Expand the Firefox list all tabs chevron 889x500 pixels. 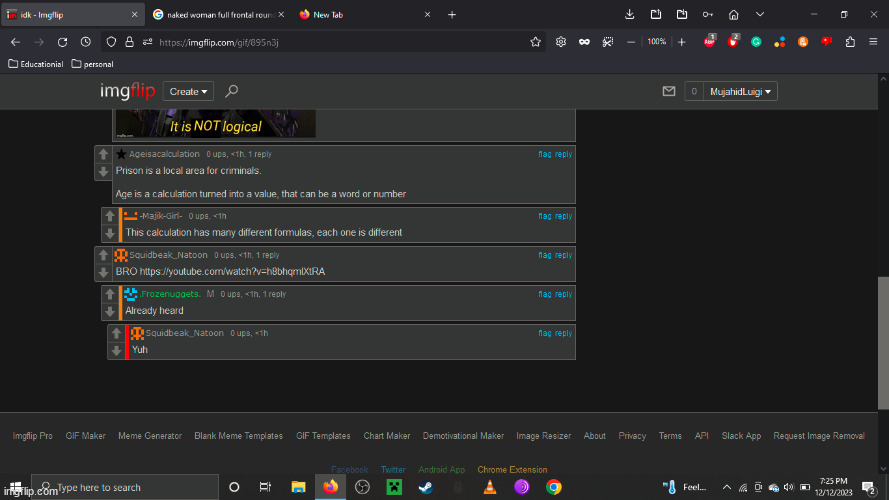[x=760, y=15]
